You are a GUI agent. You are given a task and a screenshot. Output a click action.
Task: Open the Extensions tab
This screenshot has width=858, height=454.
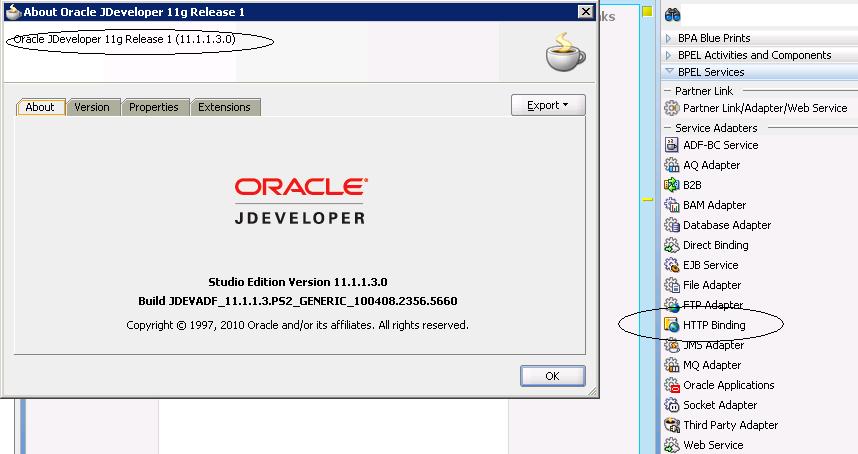224,107
